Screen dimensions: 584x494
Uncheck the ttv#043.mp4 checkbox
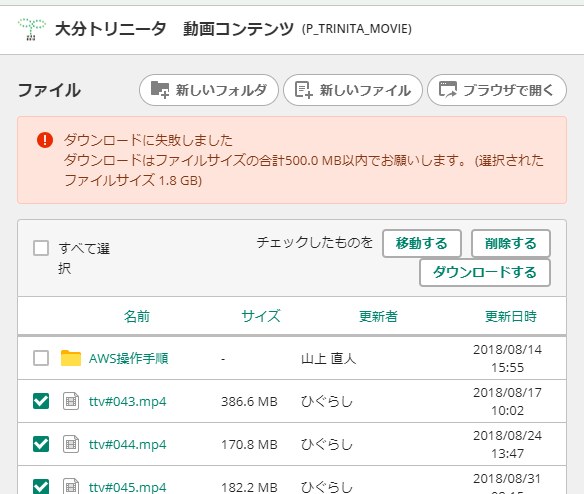tap(41, 401)
